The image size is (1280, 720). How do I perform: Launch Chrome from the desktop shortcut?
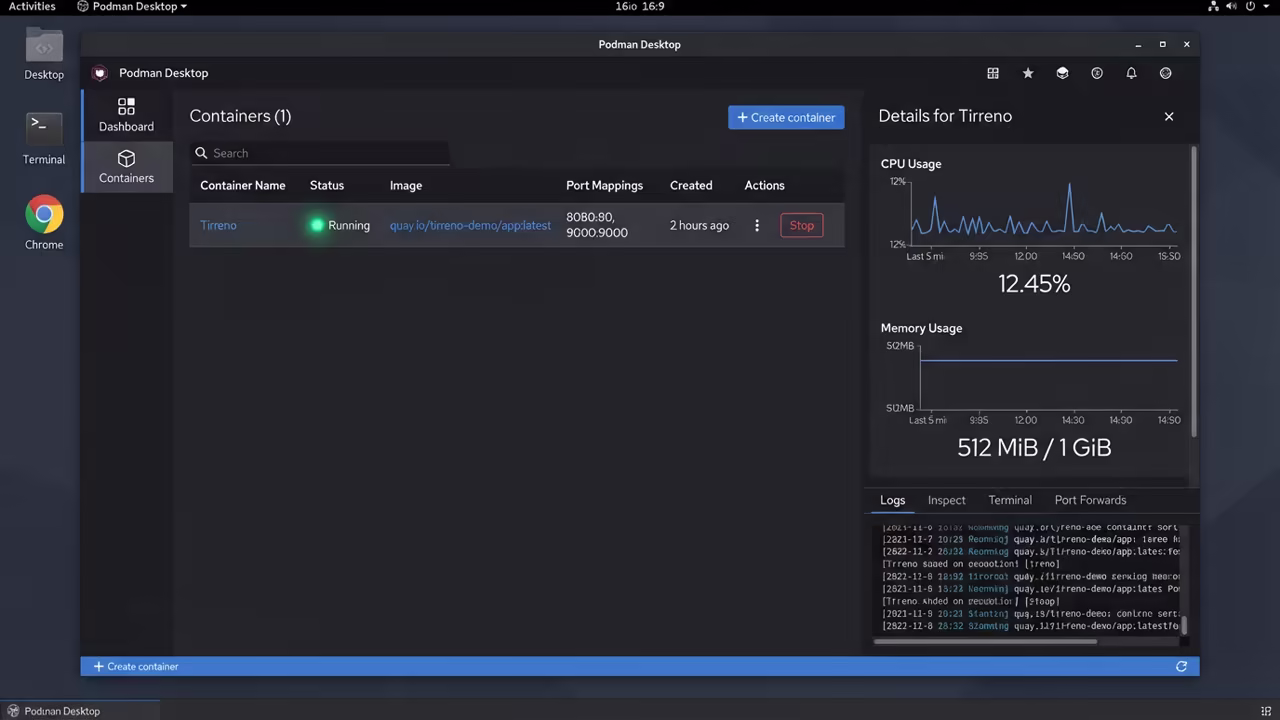[44, 224]
